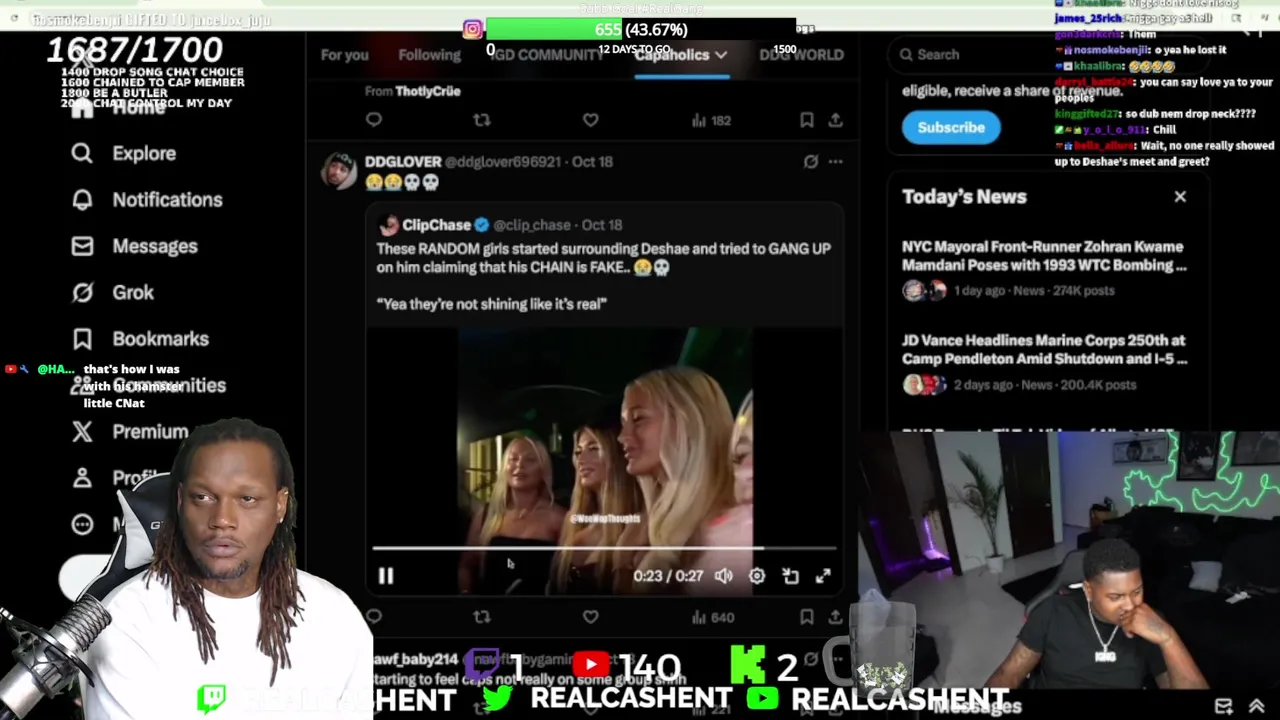View analytics showing 182 views

(x=711, y=120)
